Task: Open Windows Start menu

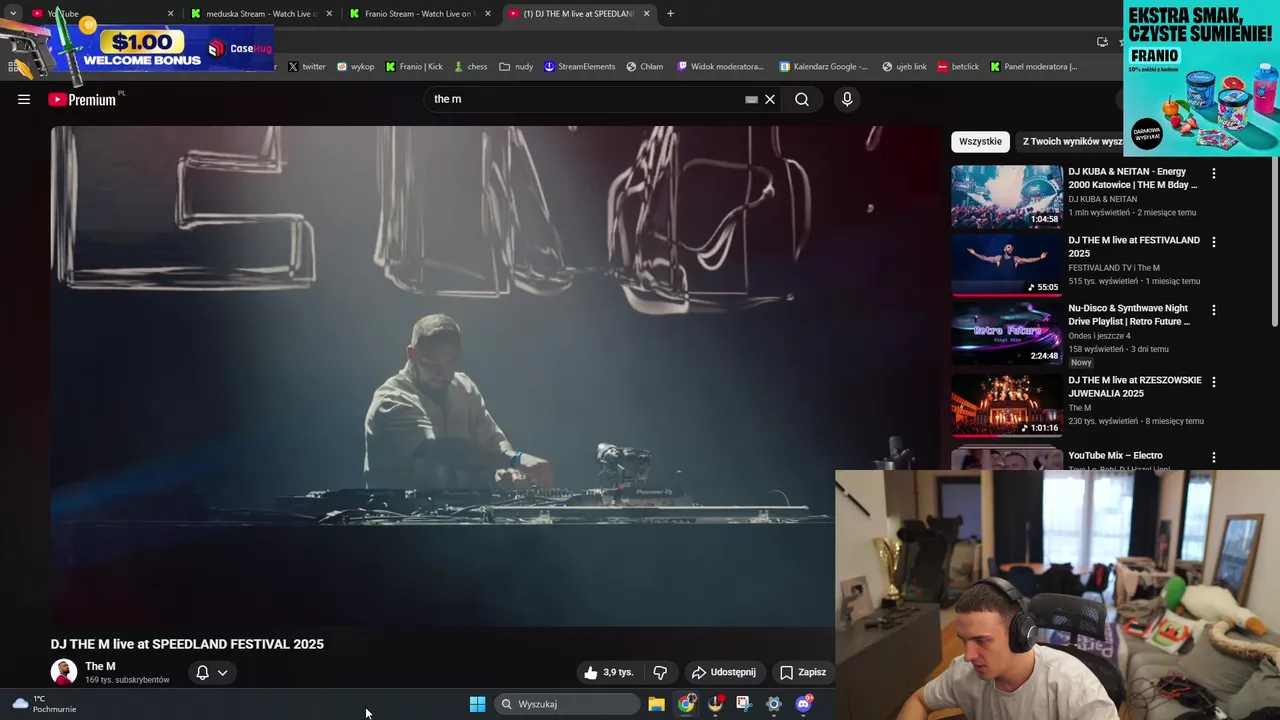Action: 478,704
